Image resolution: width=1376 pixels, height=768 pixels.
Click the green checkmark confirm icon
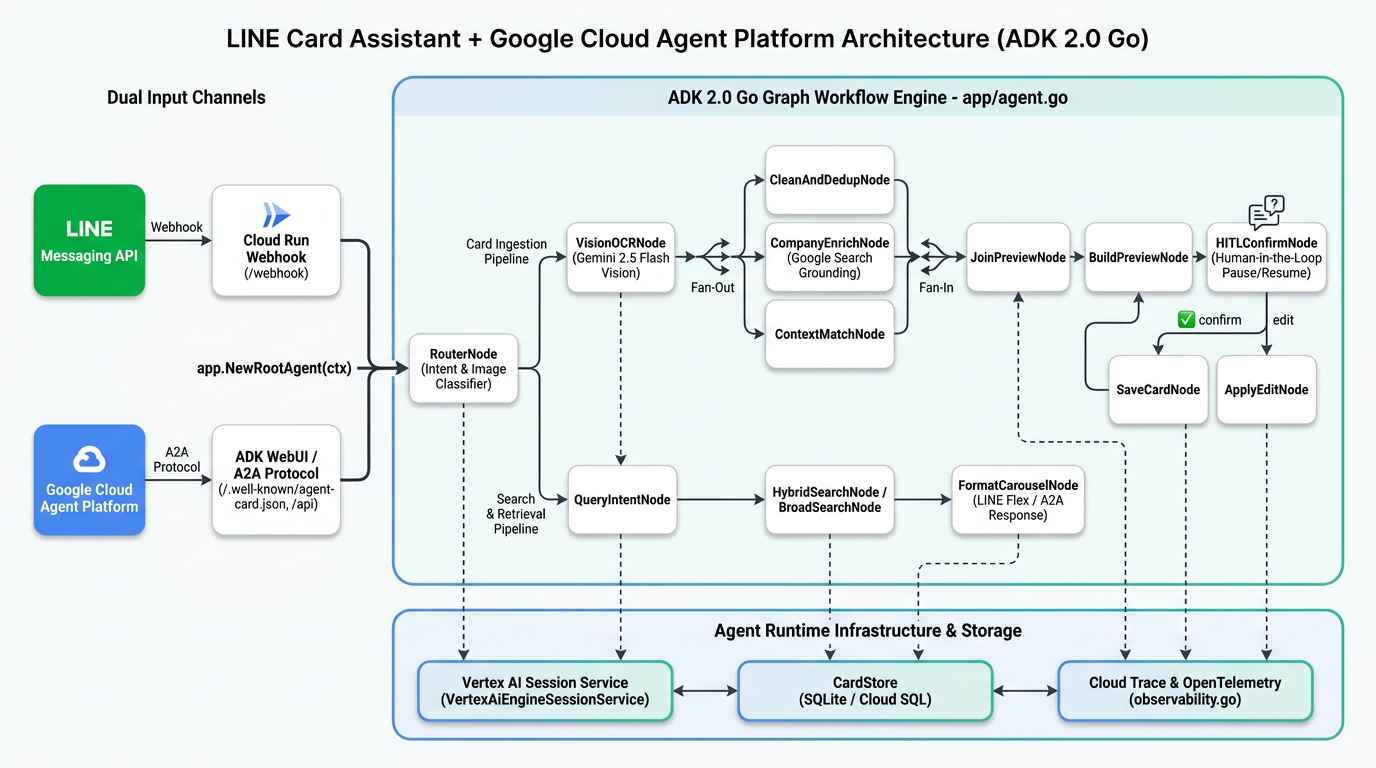point(1186,320)
